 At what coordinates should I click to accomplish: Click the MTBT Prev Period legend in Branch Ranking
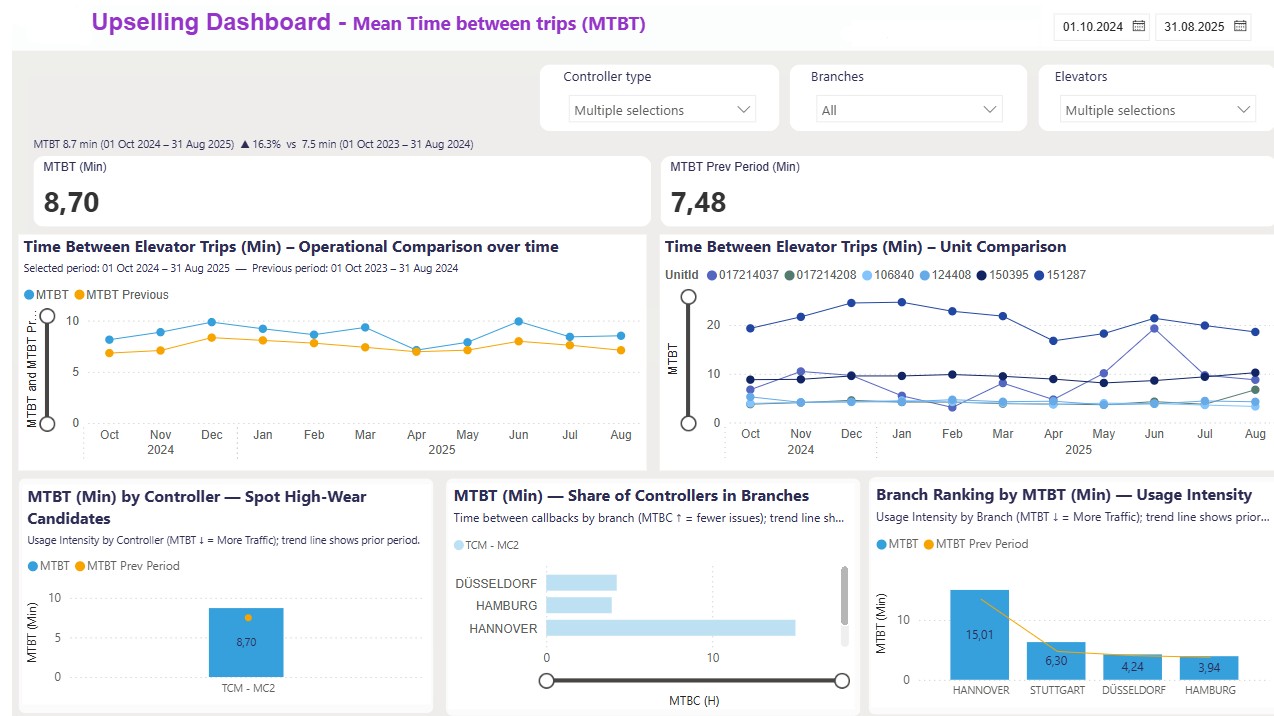tap(930, 544)
